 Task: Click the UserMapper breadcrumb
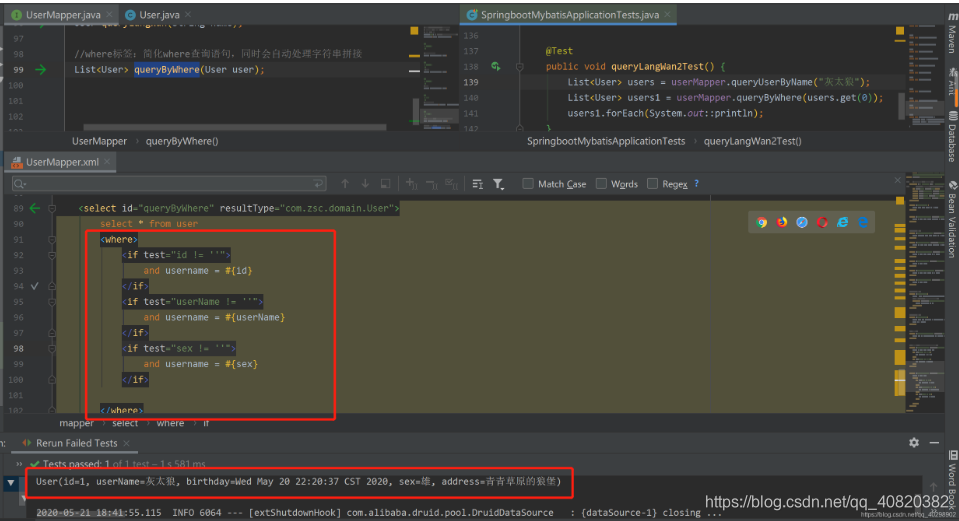tap(99, 141)
